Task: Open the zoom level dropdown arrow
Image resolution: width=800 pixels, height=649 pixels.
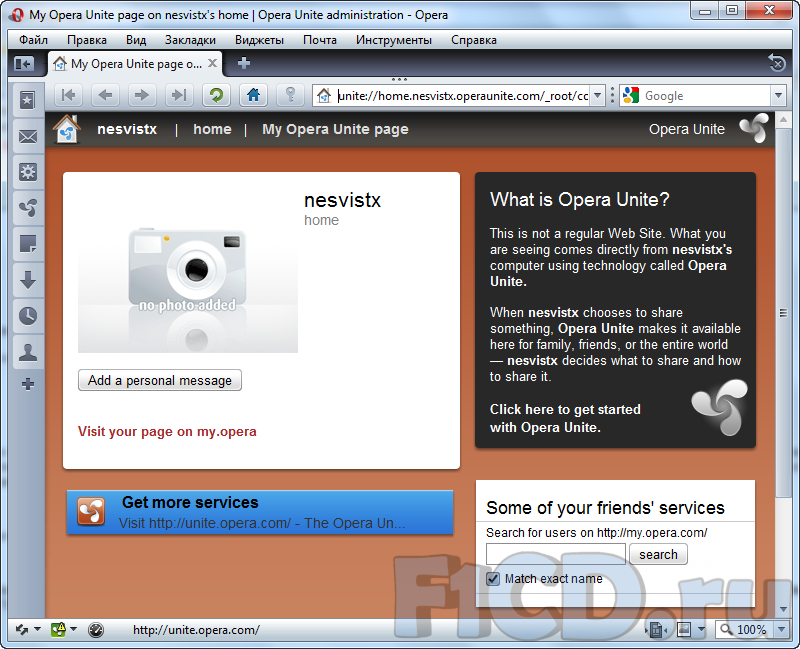Action: pyautogui.click(x=781, y=630)
